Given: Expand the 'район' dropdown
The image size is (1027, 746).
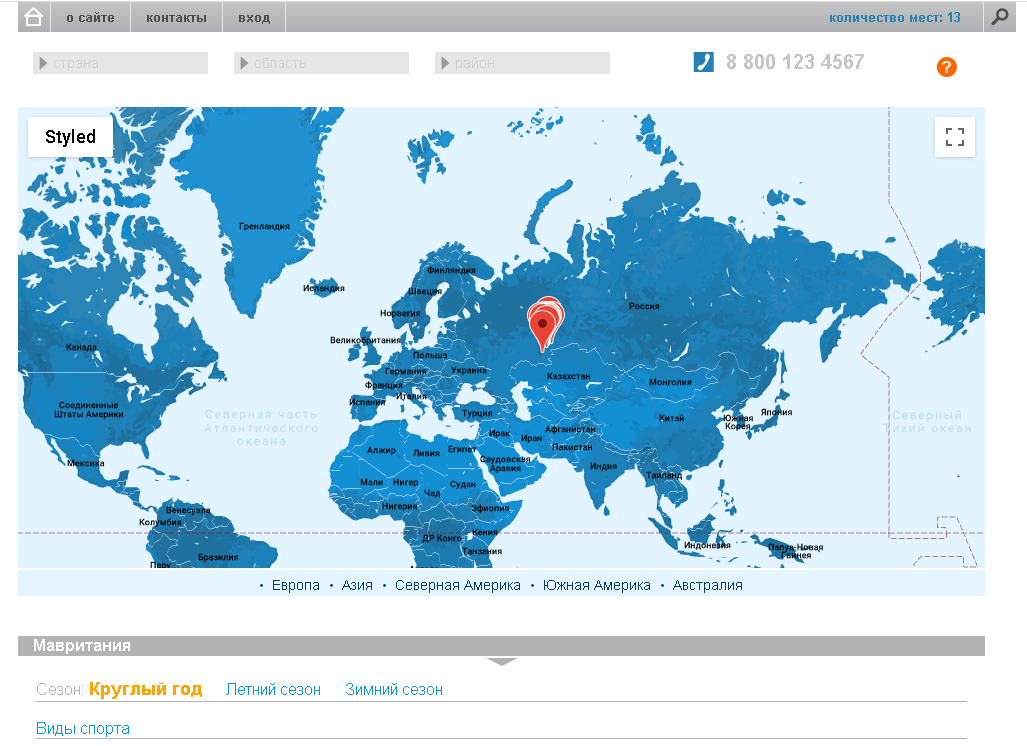Looking at the screenshot, I should tap(523, 63).
